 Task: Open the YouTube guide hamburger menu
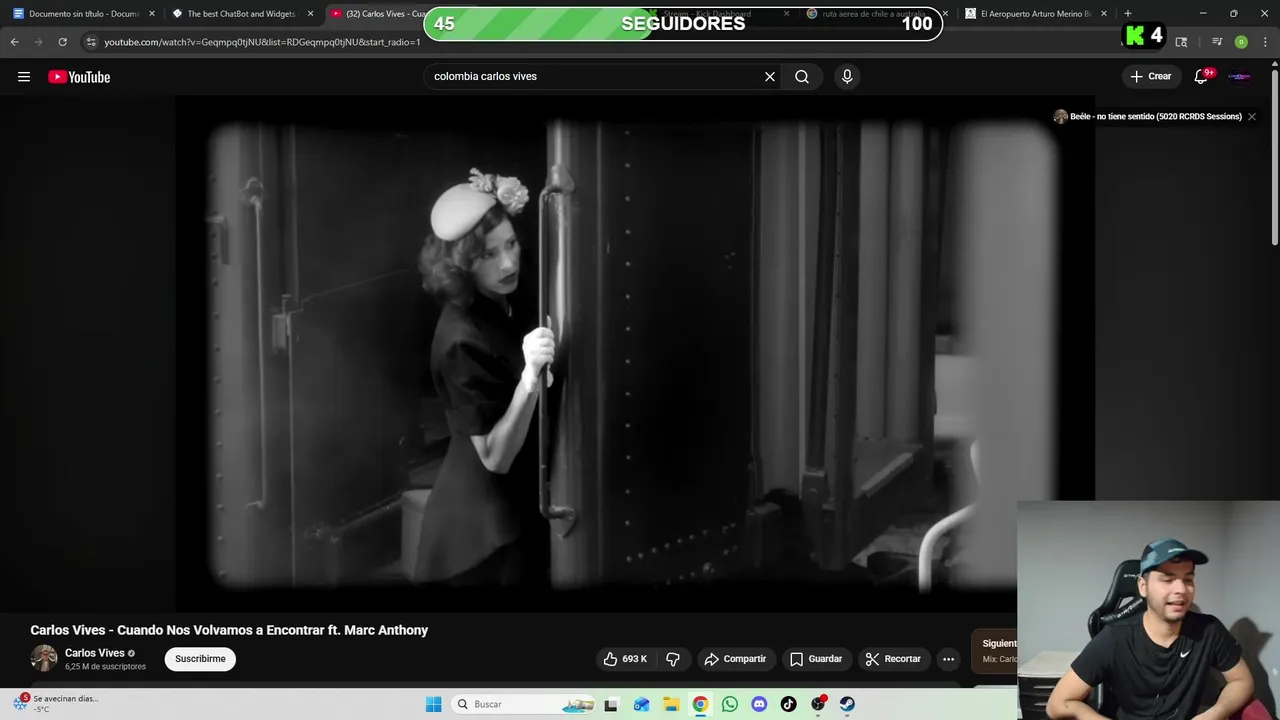point(24,77)
